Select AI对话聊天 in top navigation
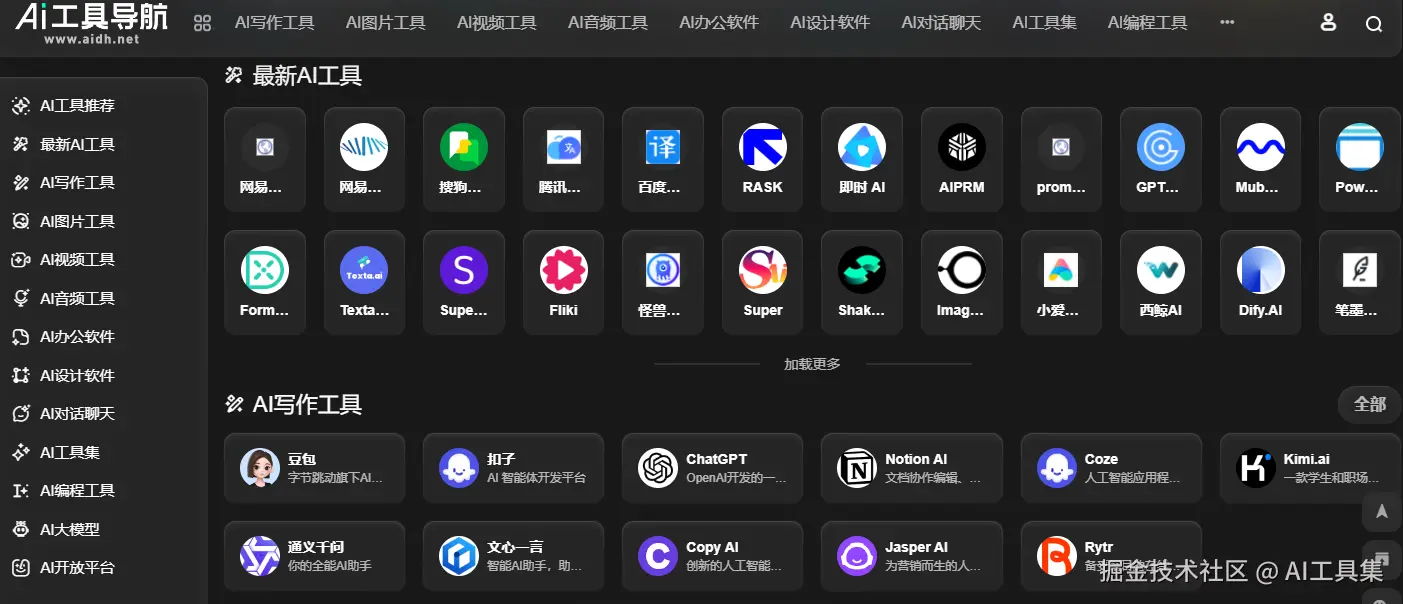The height and width of the screenshot is (604, 1403). (941, 23)
